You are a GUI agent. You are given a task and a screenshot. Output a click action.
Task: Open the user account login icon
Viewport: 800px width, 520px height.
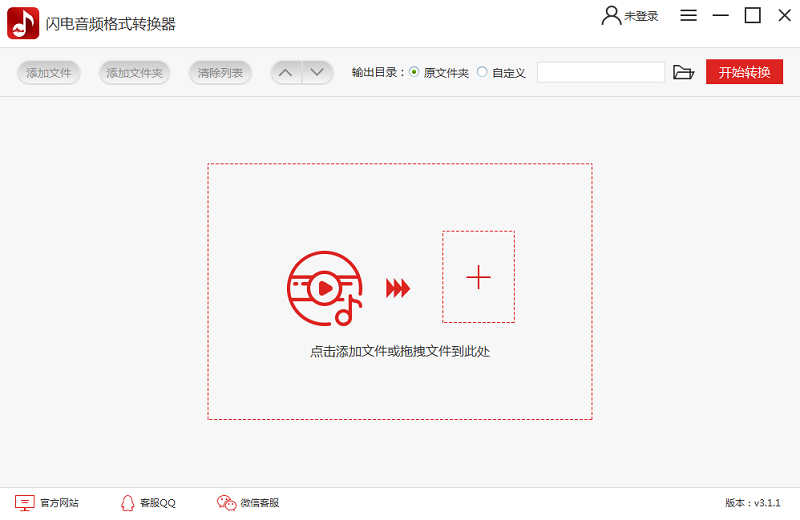[611, 16]
